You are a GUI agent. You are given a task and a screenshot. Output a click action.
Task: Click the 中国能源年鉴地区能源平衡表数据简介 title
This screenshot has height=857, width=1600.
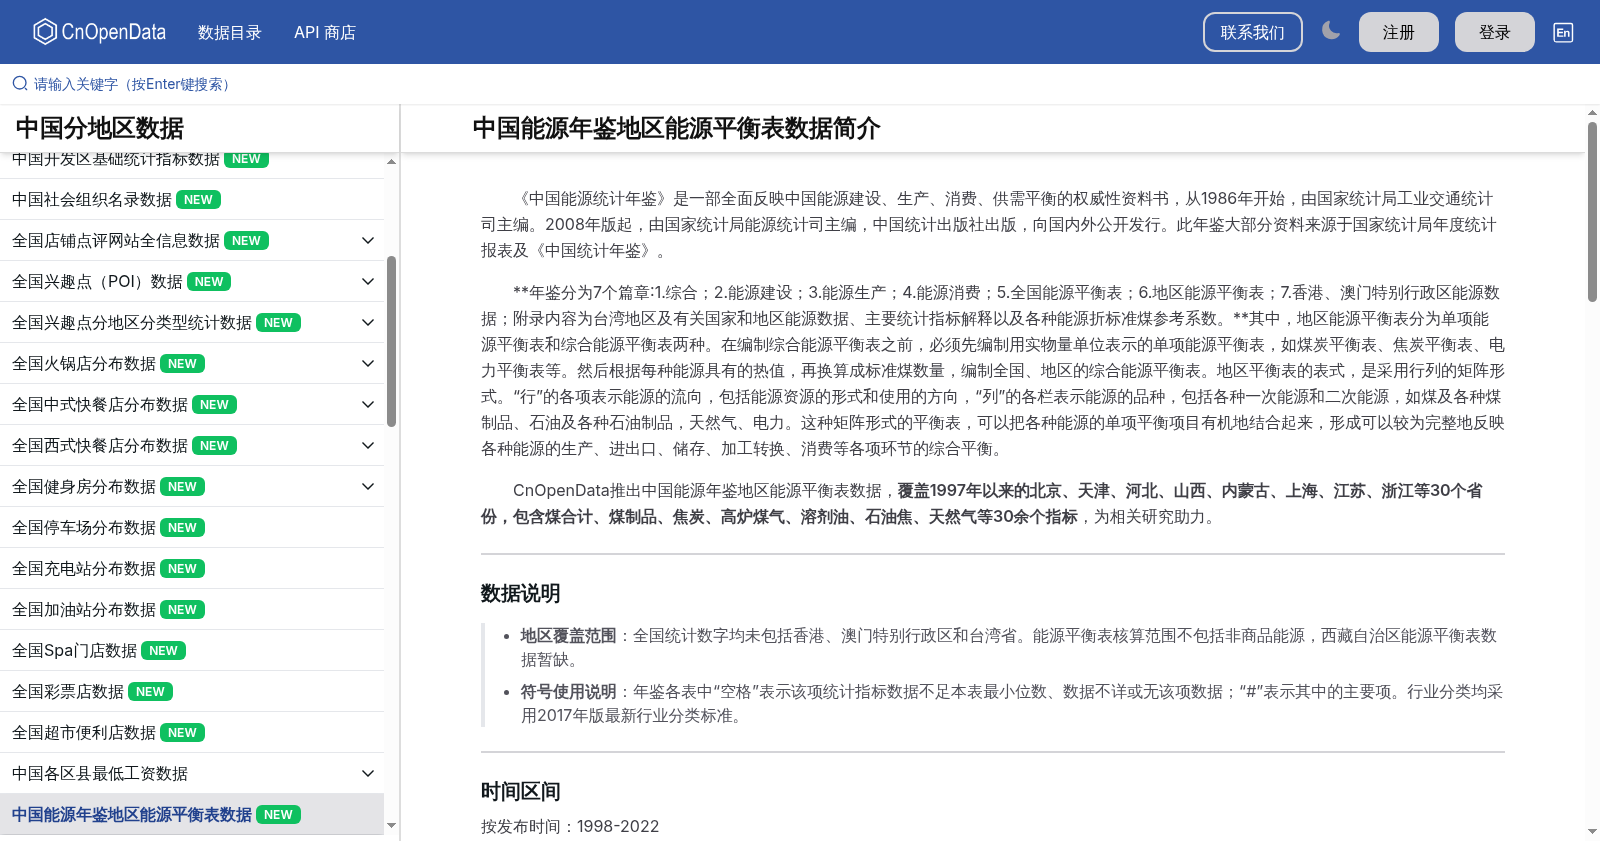tap(676, 128)
